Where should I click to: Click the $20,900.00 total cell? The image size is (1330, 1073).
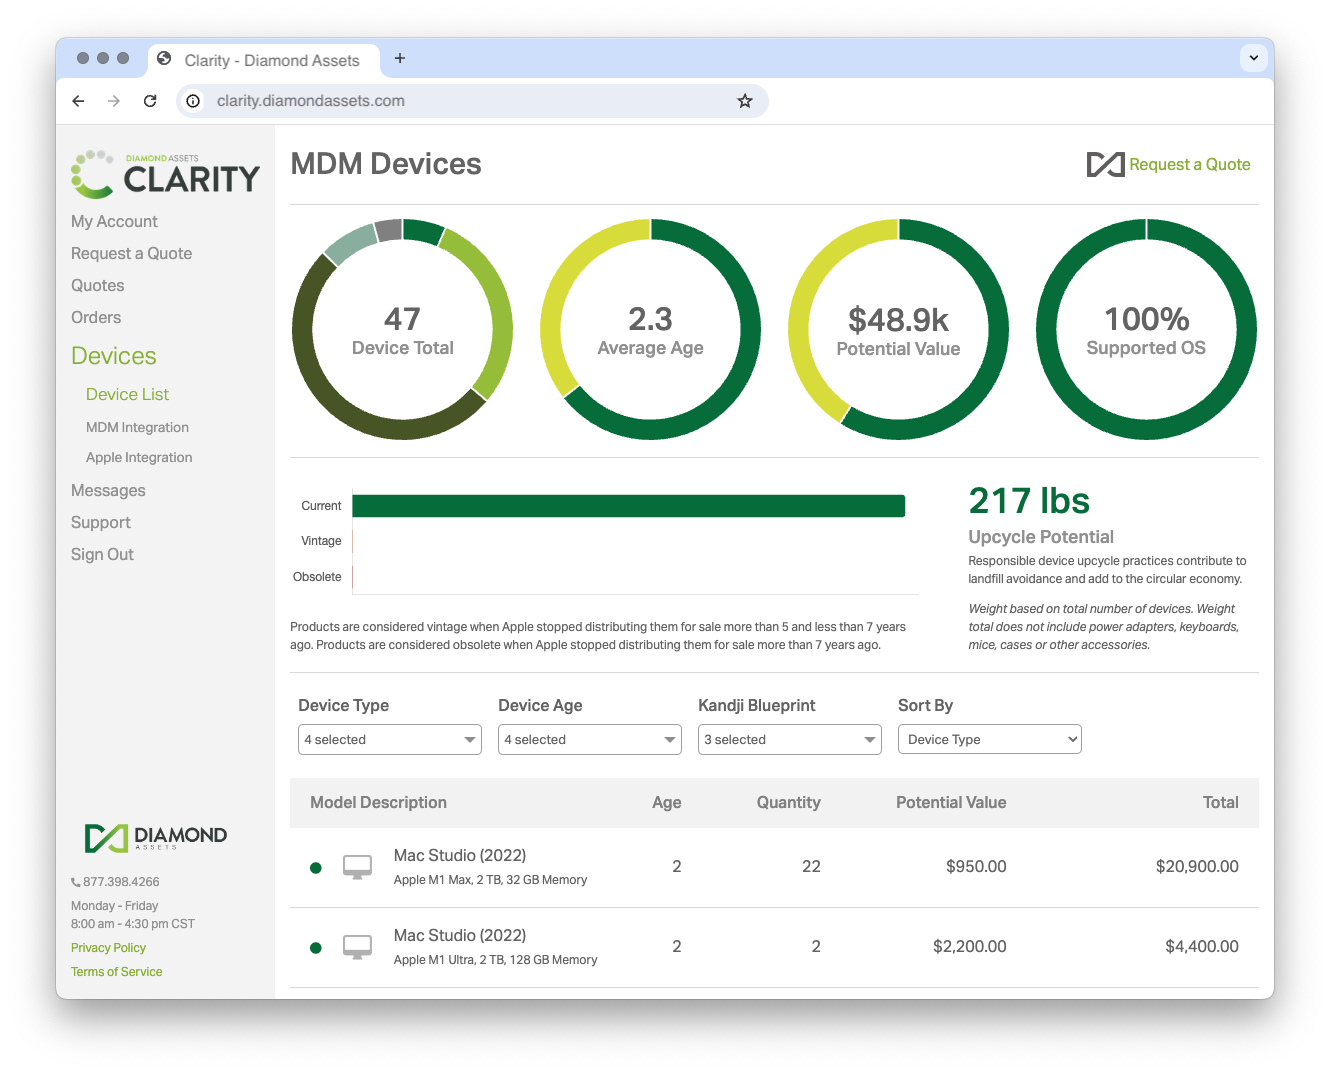point(1197,867)
